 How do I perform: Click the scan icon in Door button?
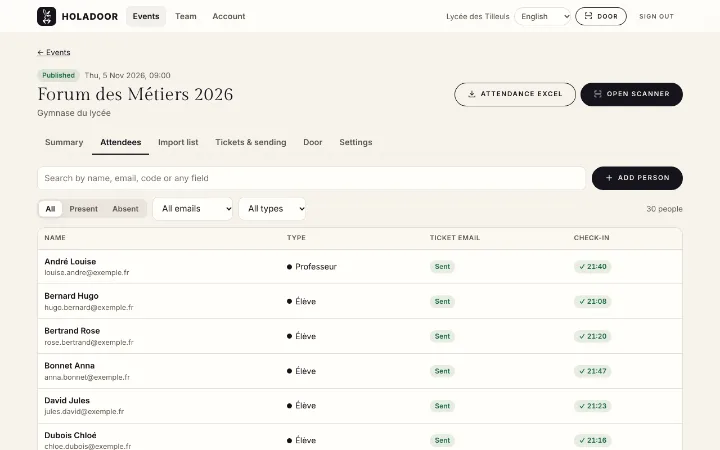coord(588,16)
